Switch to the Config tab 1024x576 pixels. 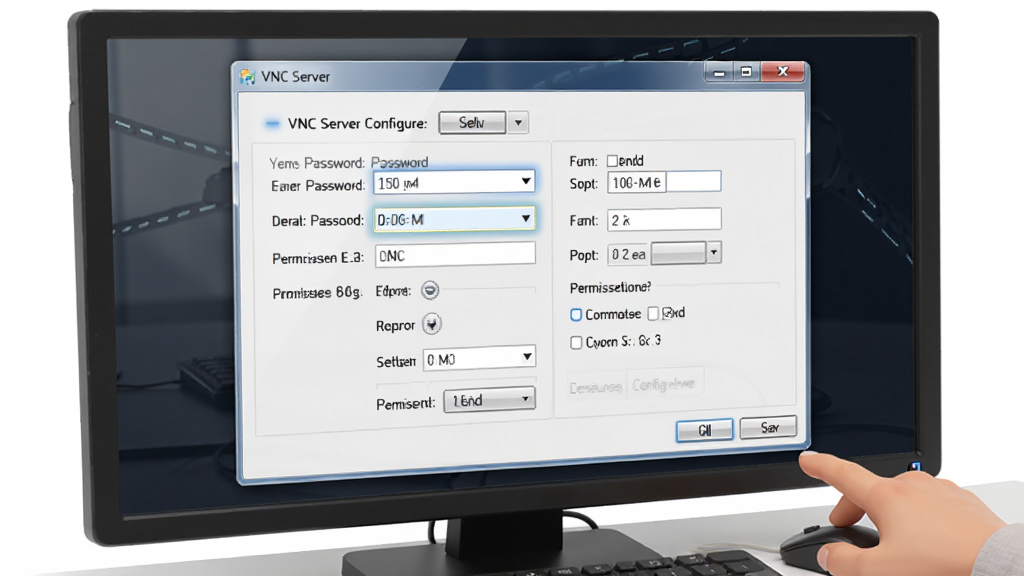click(x=664, y=385)
